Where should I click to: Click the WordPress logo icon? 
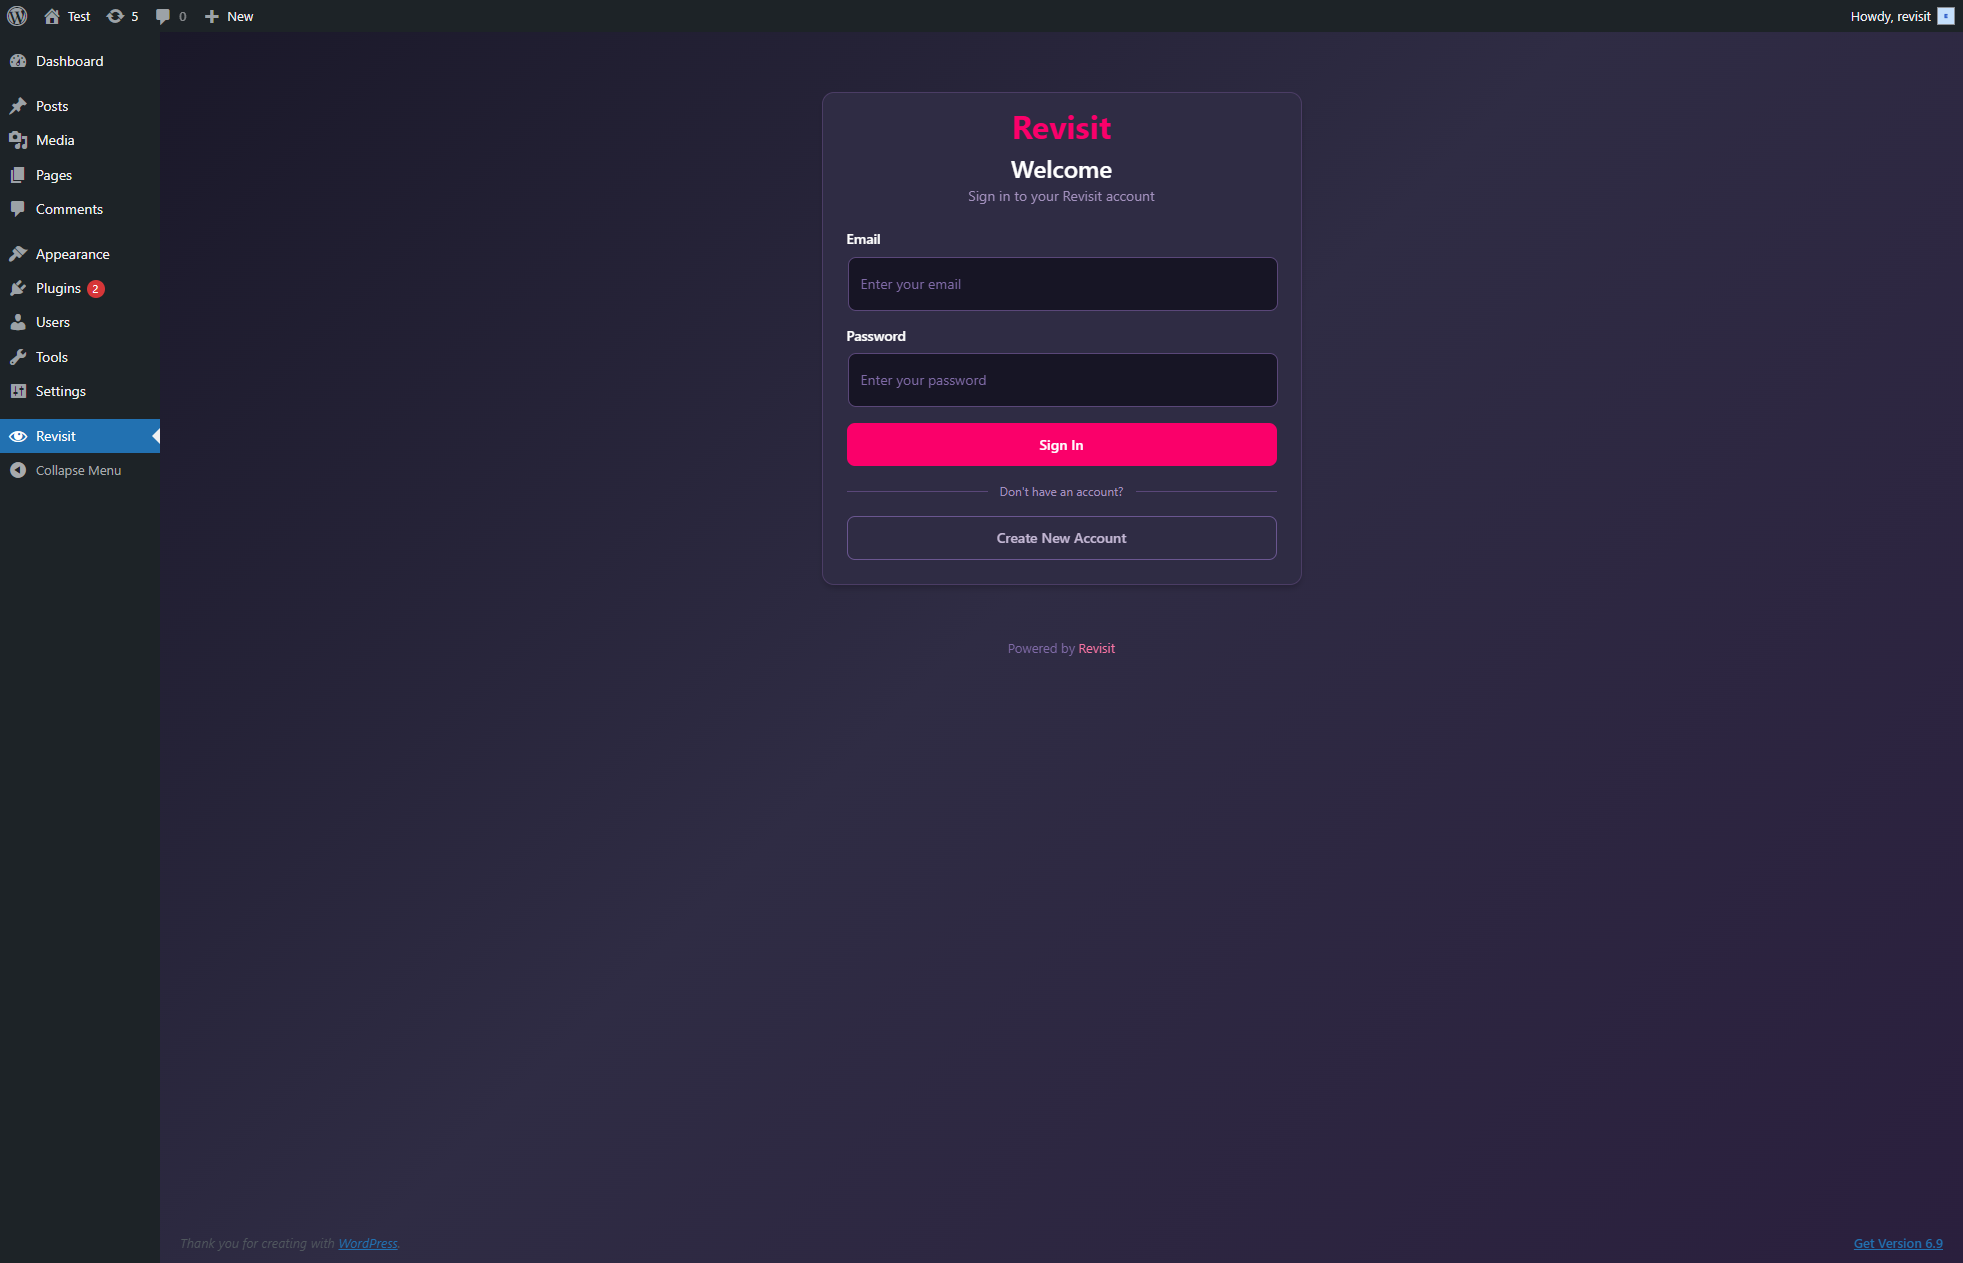(x=17, y=16)
